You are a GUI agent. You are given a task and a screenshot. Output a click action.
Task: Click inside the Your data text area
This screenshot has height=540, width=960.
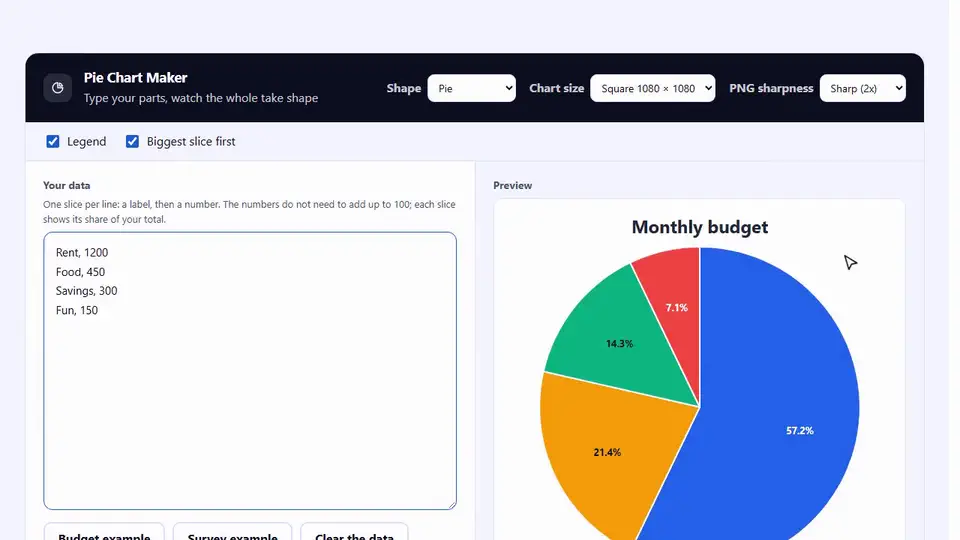pyautogui.click(x=250, y=370)
